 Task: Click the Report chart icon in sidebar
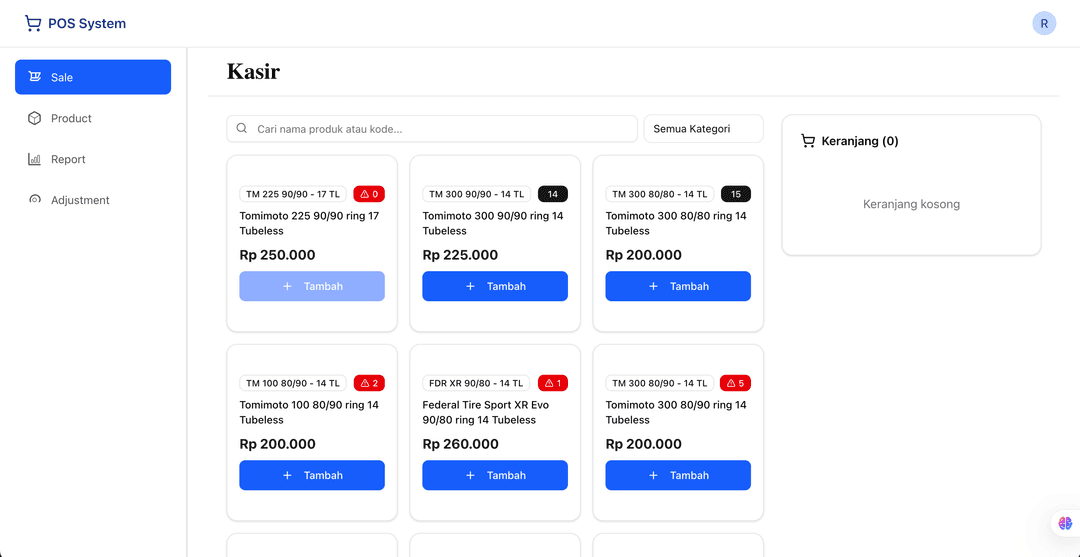pyautogui.click(x=35, y=159)
